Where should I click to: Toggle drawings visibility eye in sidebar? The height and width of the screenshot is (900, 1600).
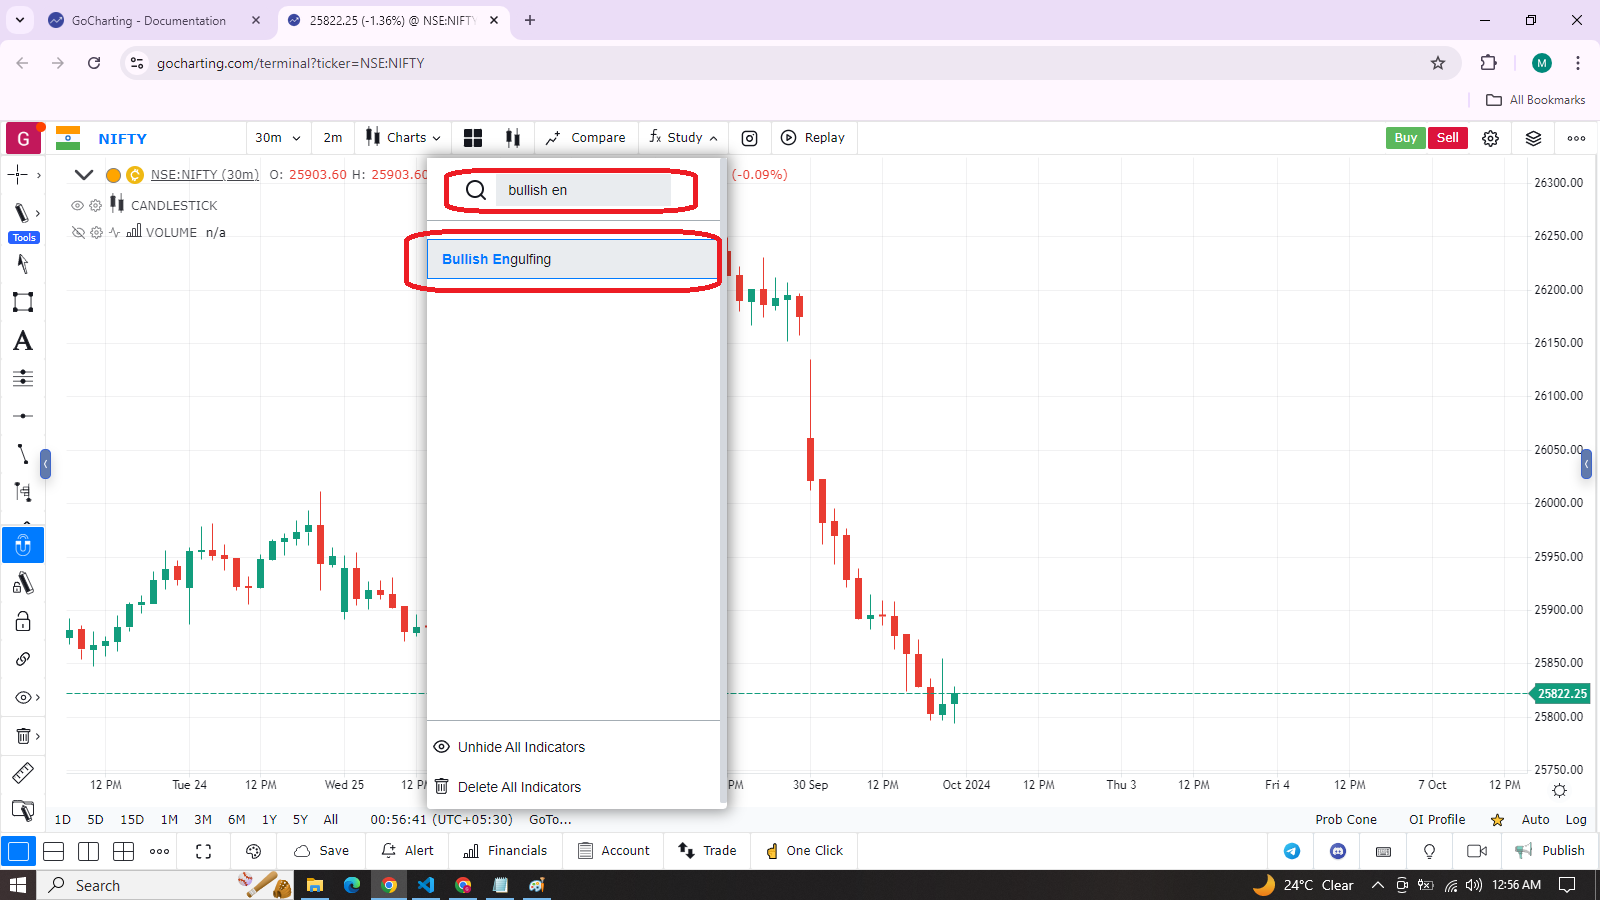(23, 697)
